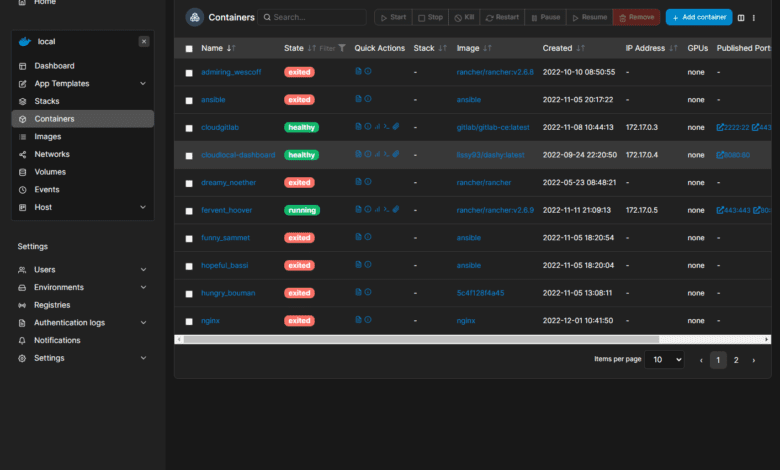Screen dimensions: 780x470
Task: Check the cloudgitlab row checkbox
Action: [189, 128]
